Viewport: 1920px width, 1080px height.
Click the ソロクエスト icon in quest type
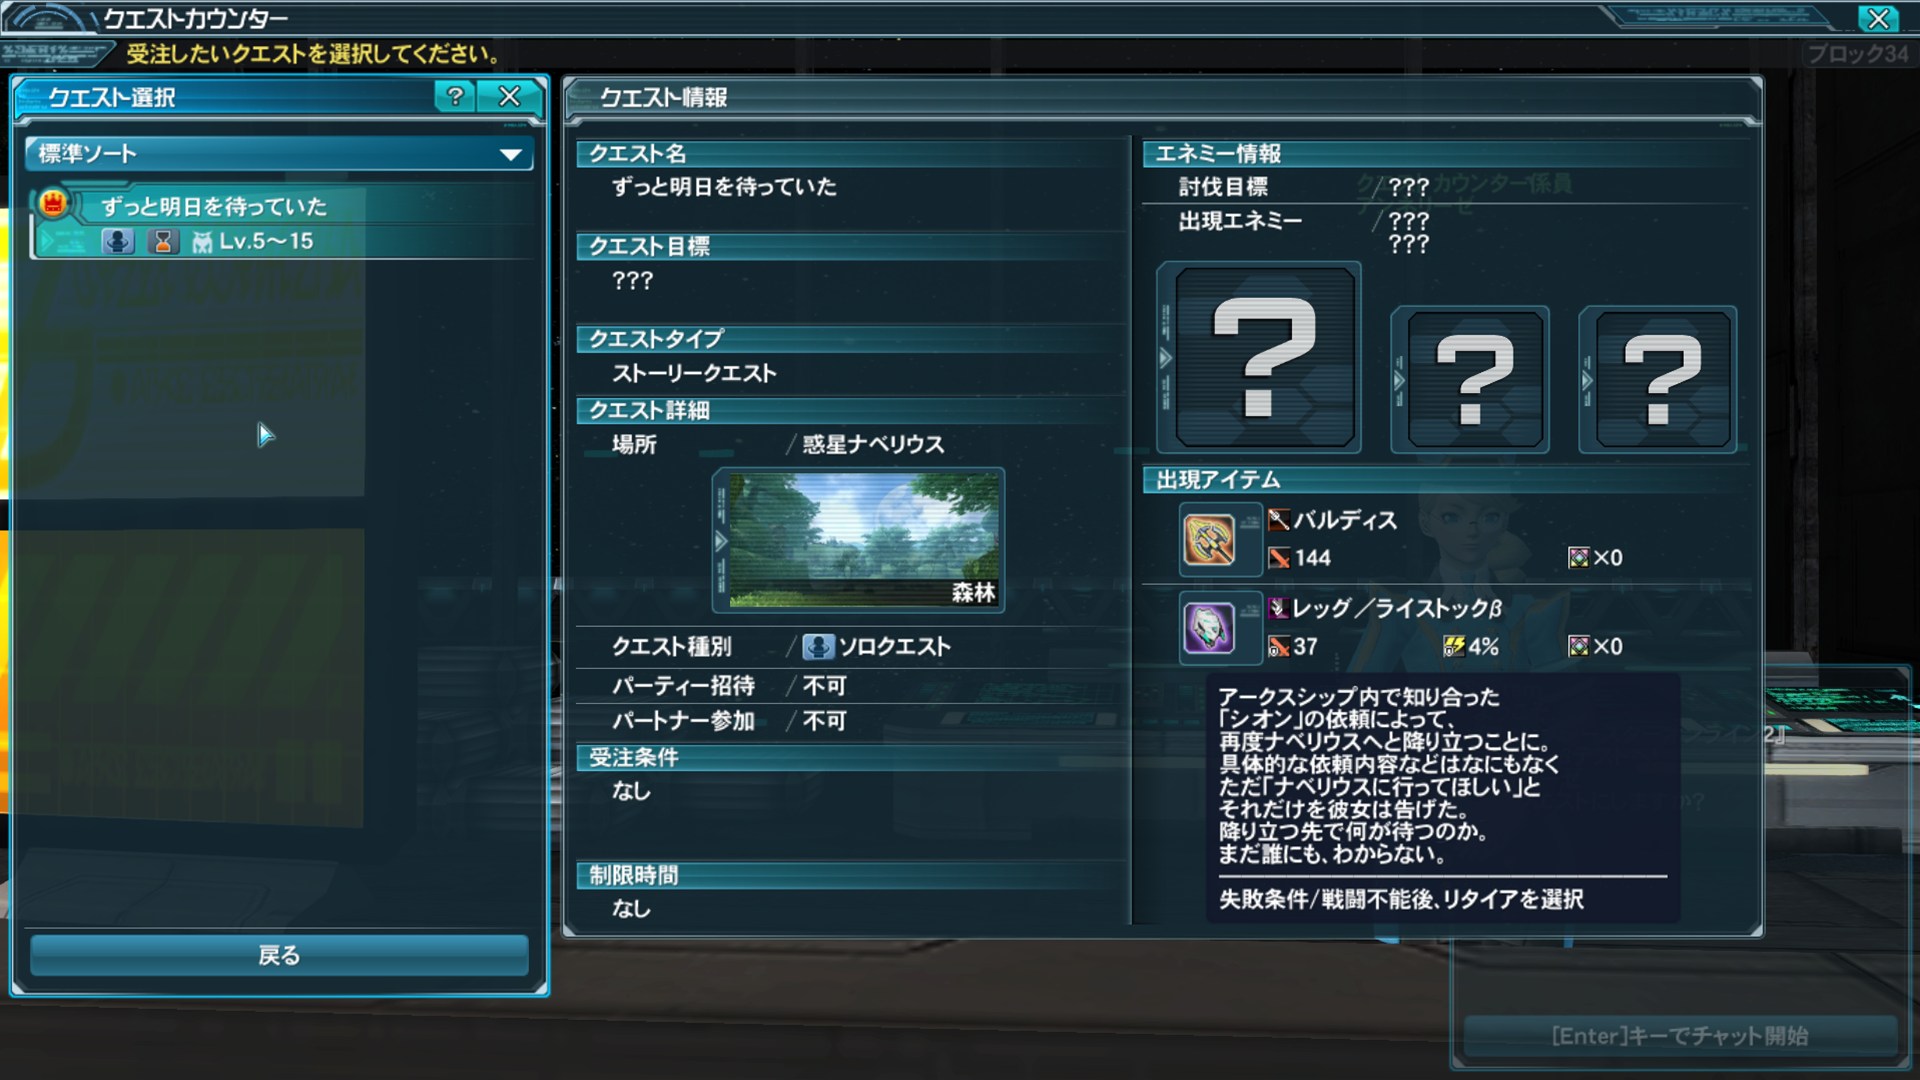(818, 647)
